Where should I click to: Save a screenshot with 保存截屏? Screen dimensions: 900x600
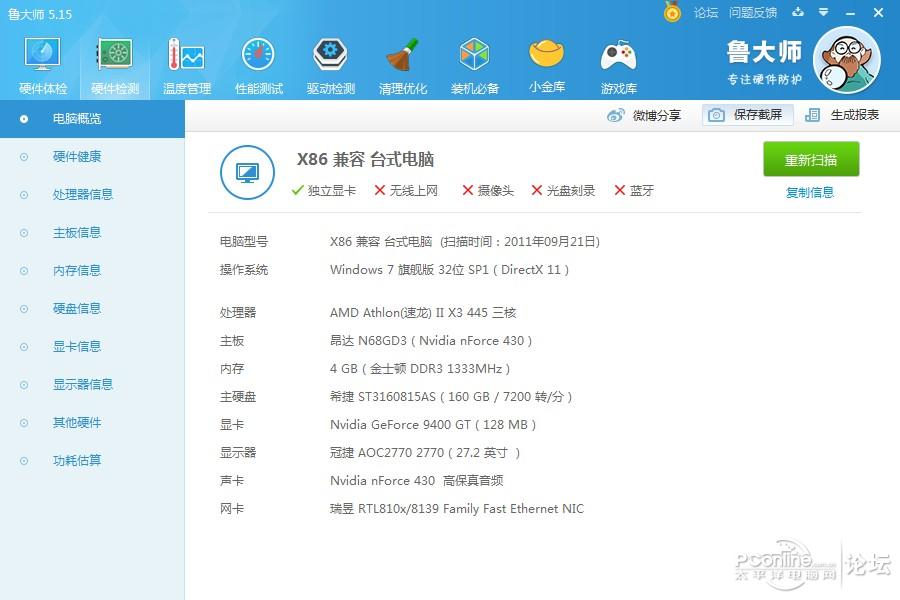pos(747,115)
